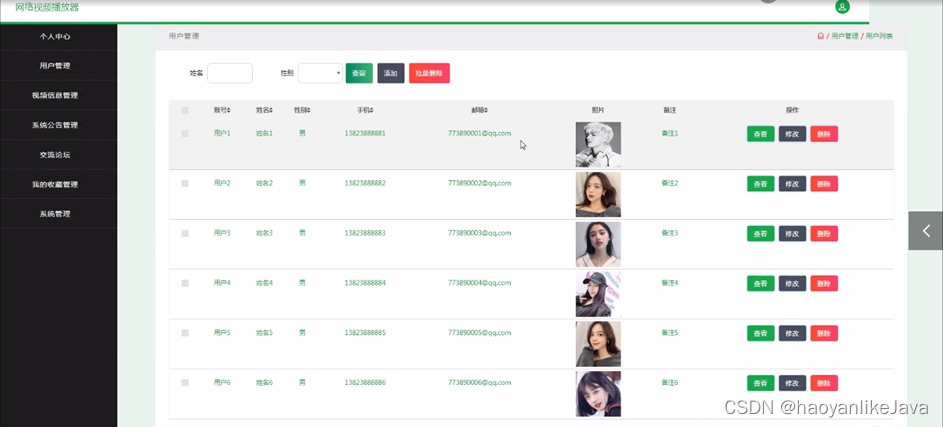943x427 pixels.
Task: Open 交流论坛 in the sidebar
Action: point(55,155)
